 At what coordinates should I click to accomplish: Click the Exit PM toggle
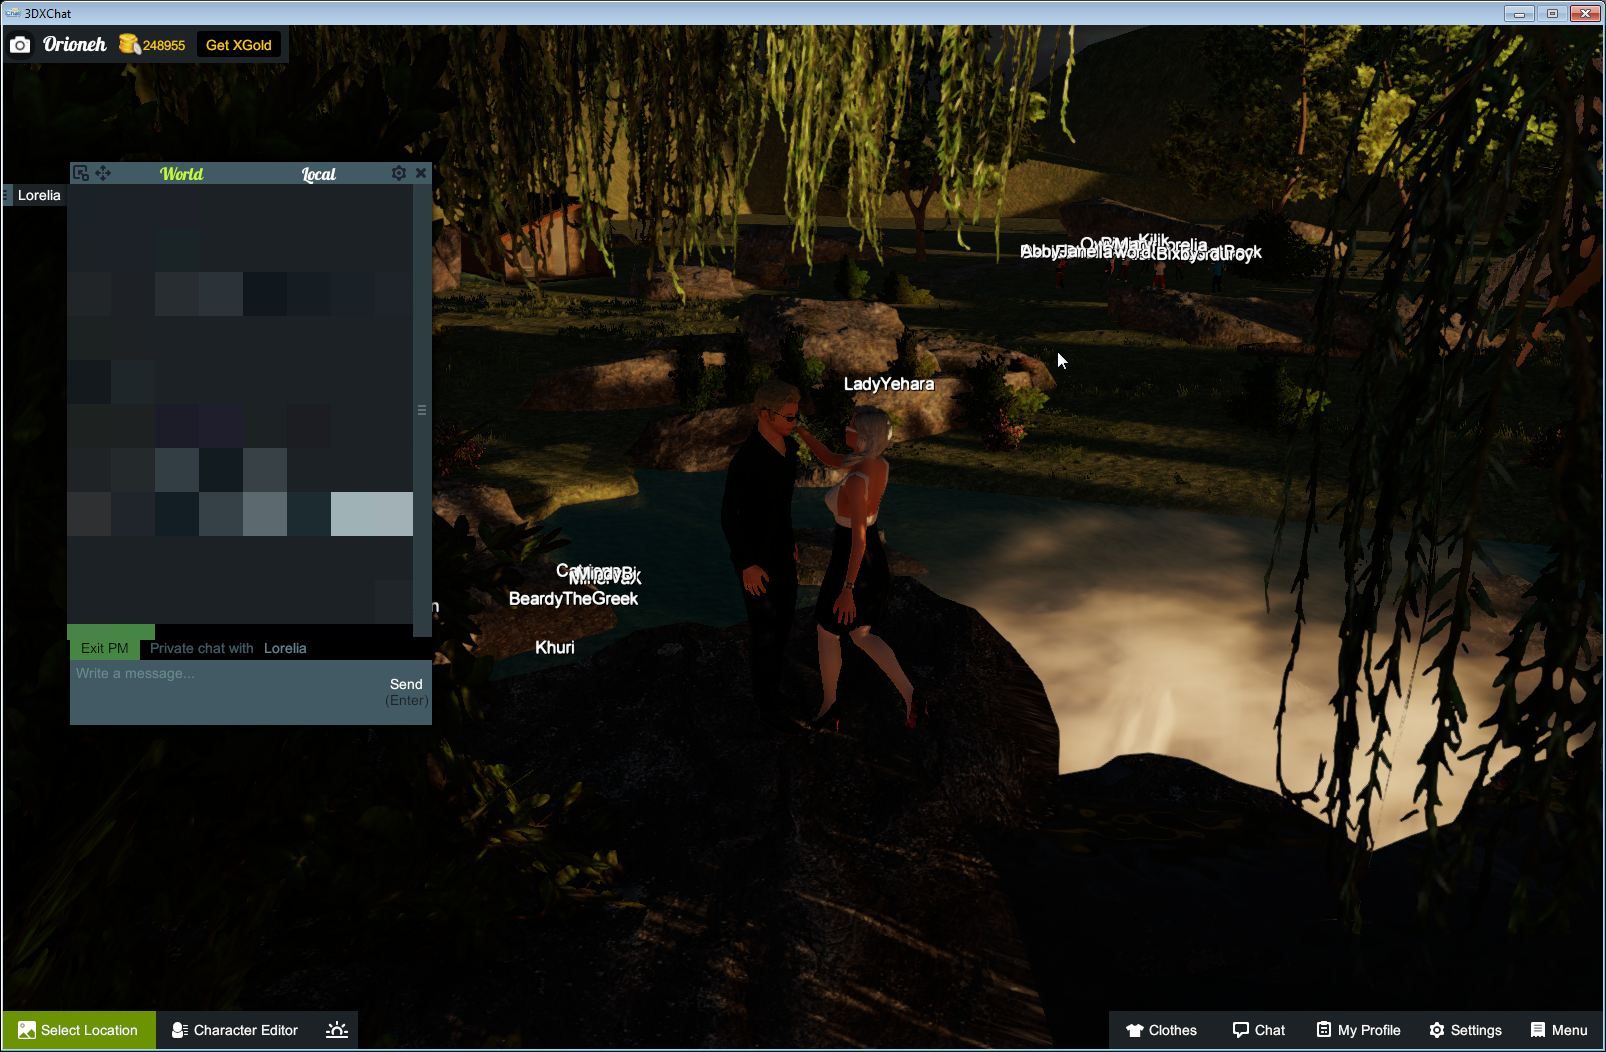coord(104,647)
